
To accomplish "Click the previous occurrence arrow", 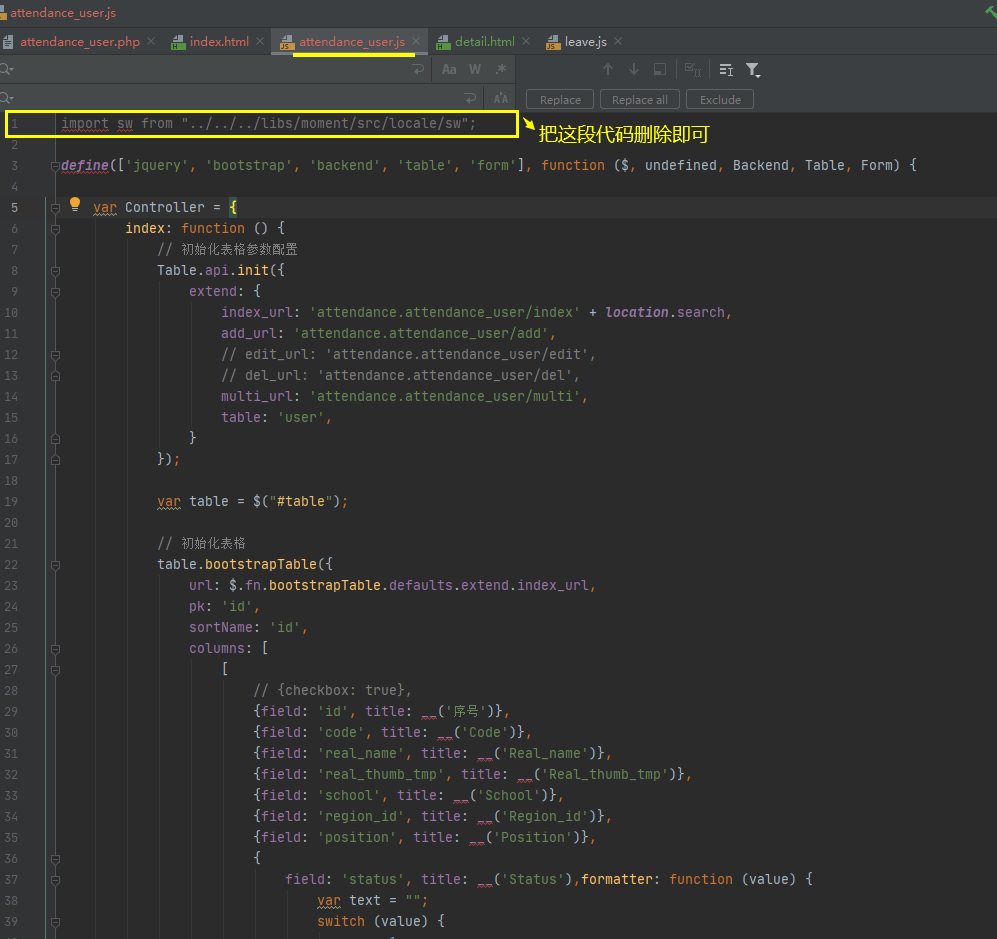I will 609,70.
